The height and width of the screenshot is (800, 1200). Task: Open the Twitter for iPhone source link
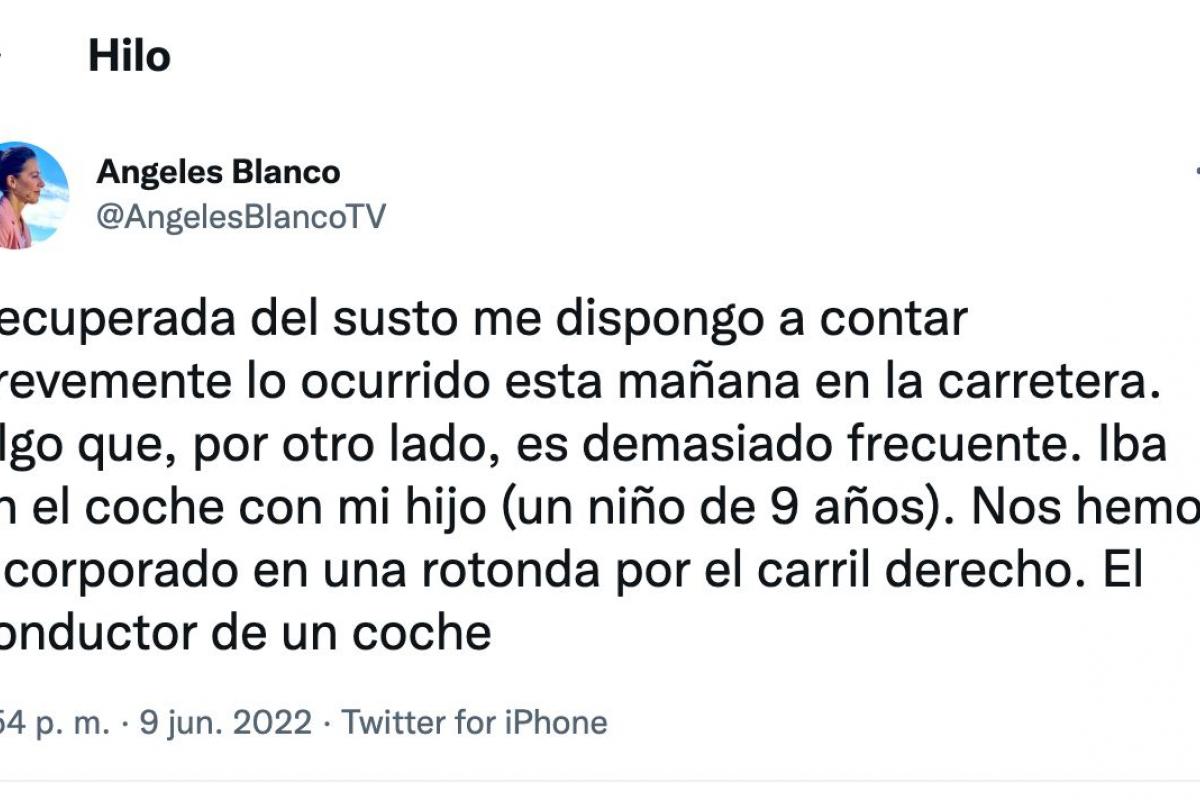475,722
